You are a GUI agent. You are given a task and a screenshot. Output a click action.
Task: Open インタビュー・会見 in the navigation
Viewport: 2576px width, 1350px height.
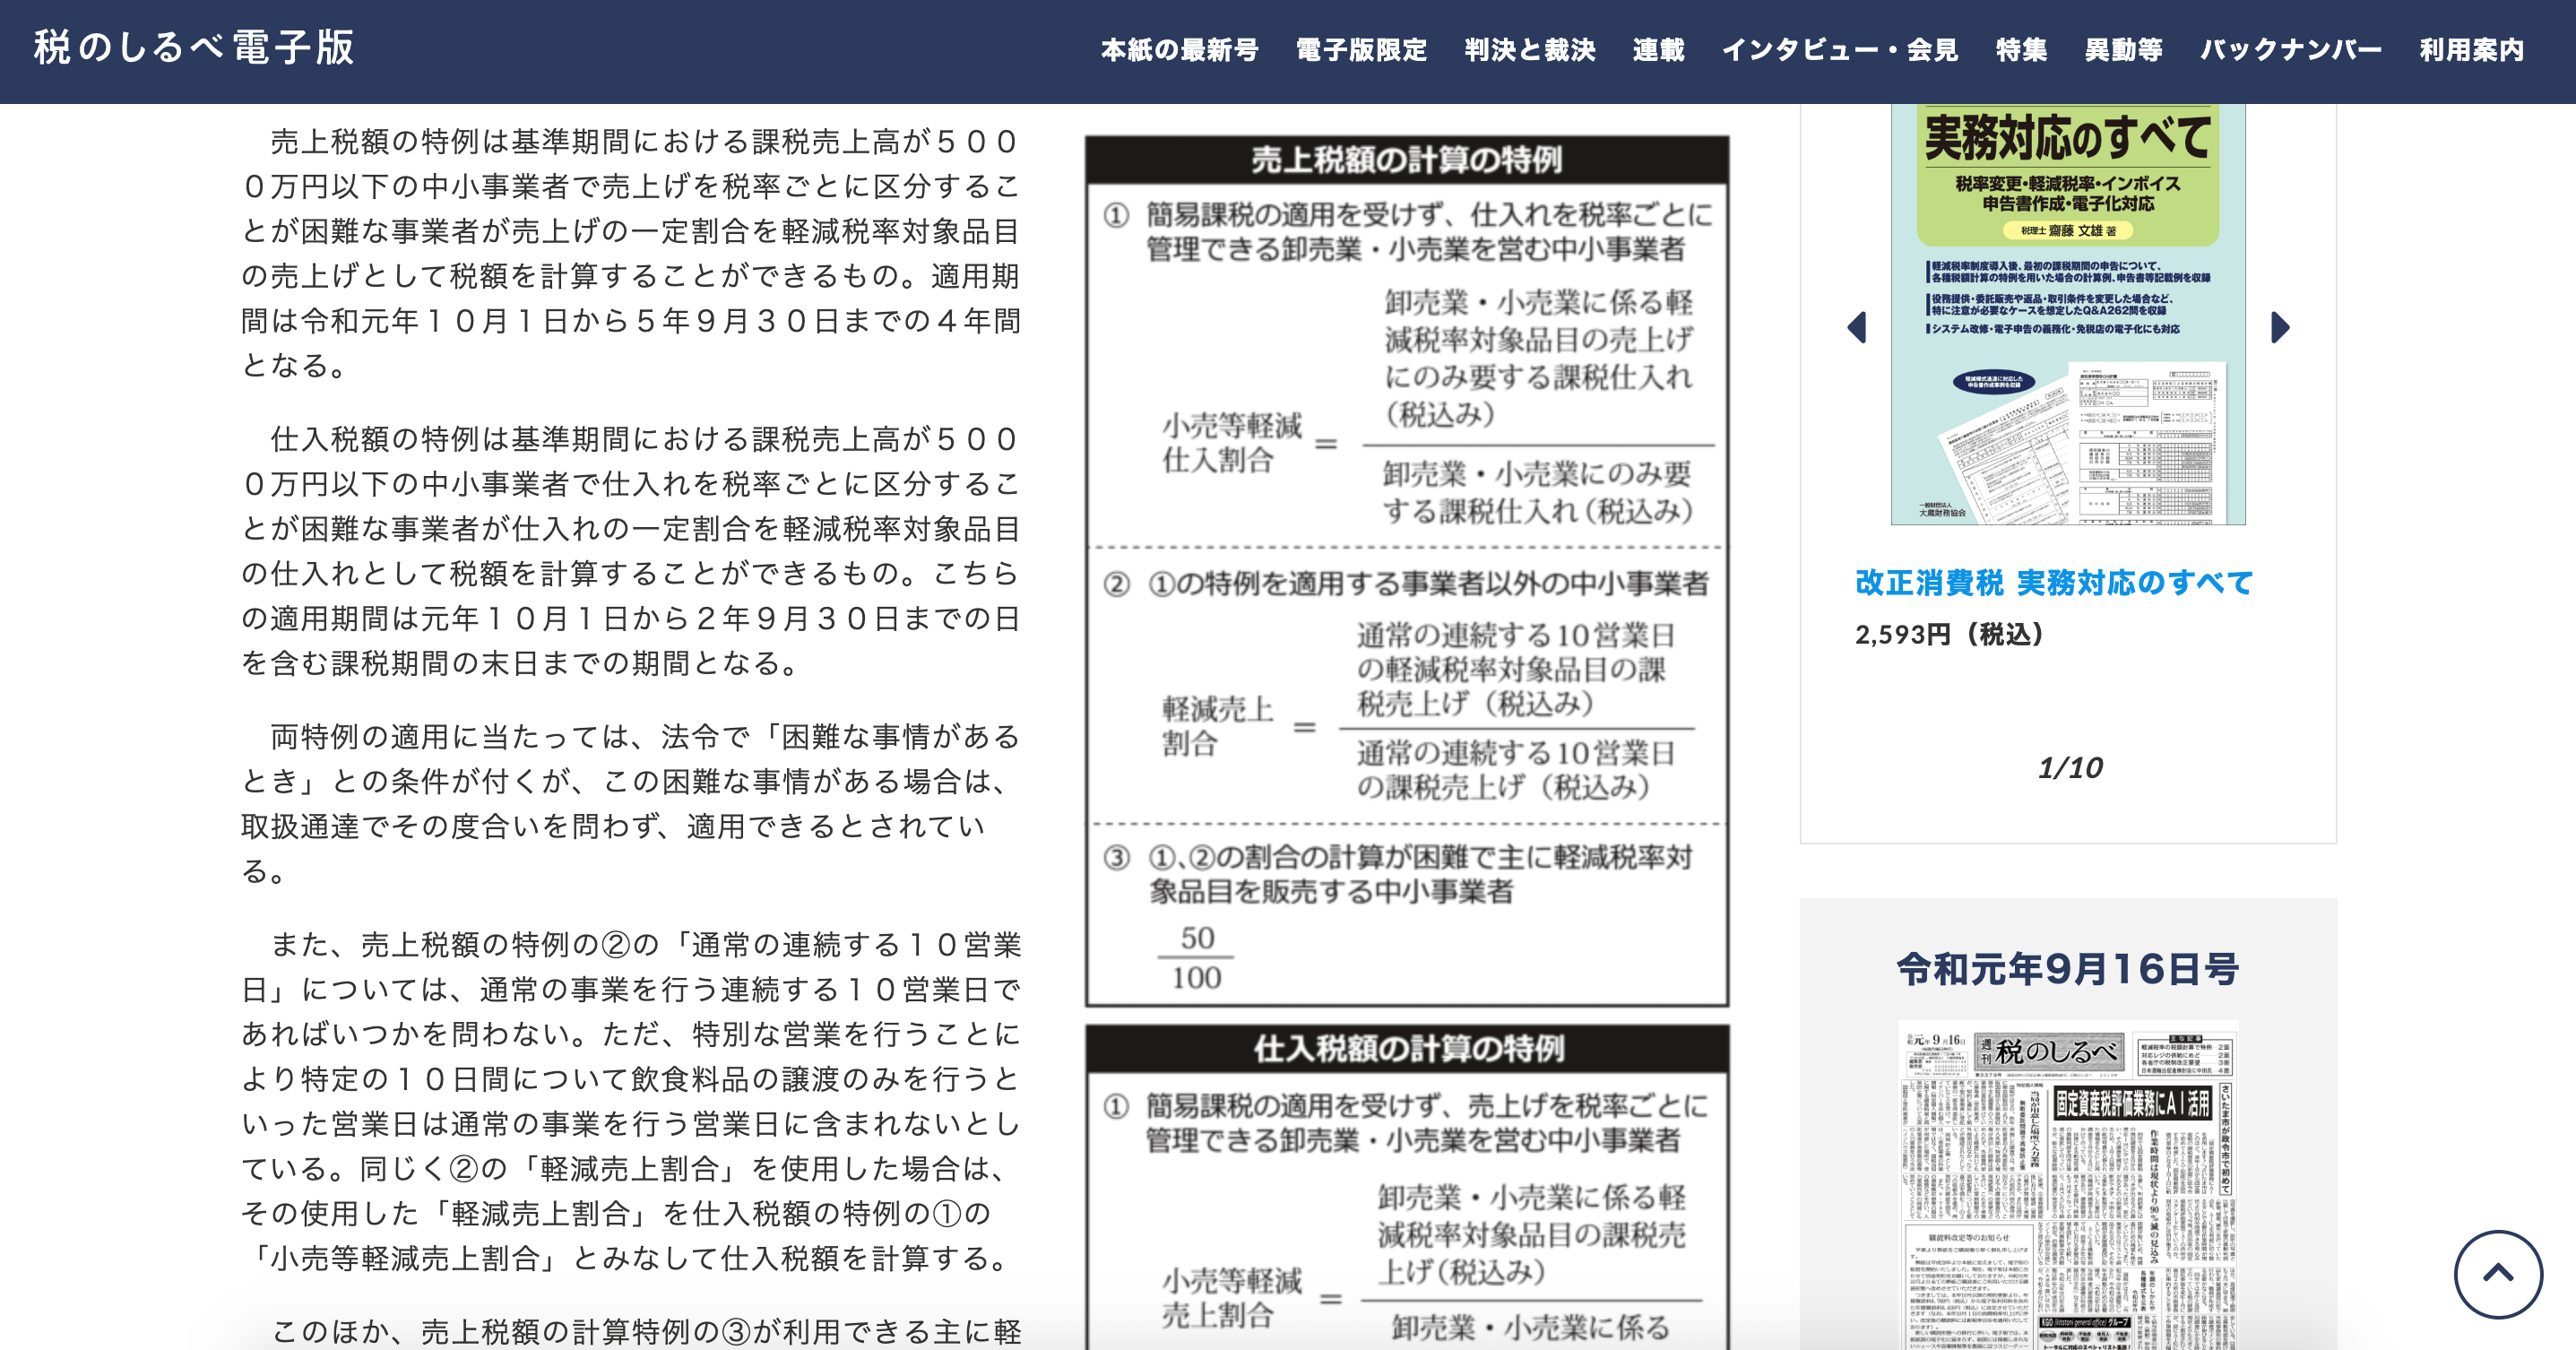click(x=1839, y=50)
